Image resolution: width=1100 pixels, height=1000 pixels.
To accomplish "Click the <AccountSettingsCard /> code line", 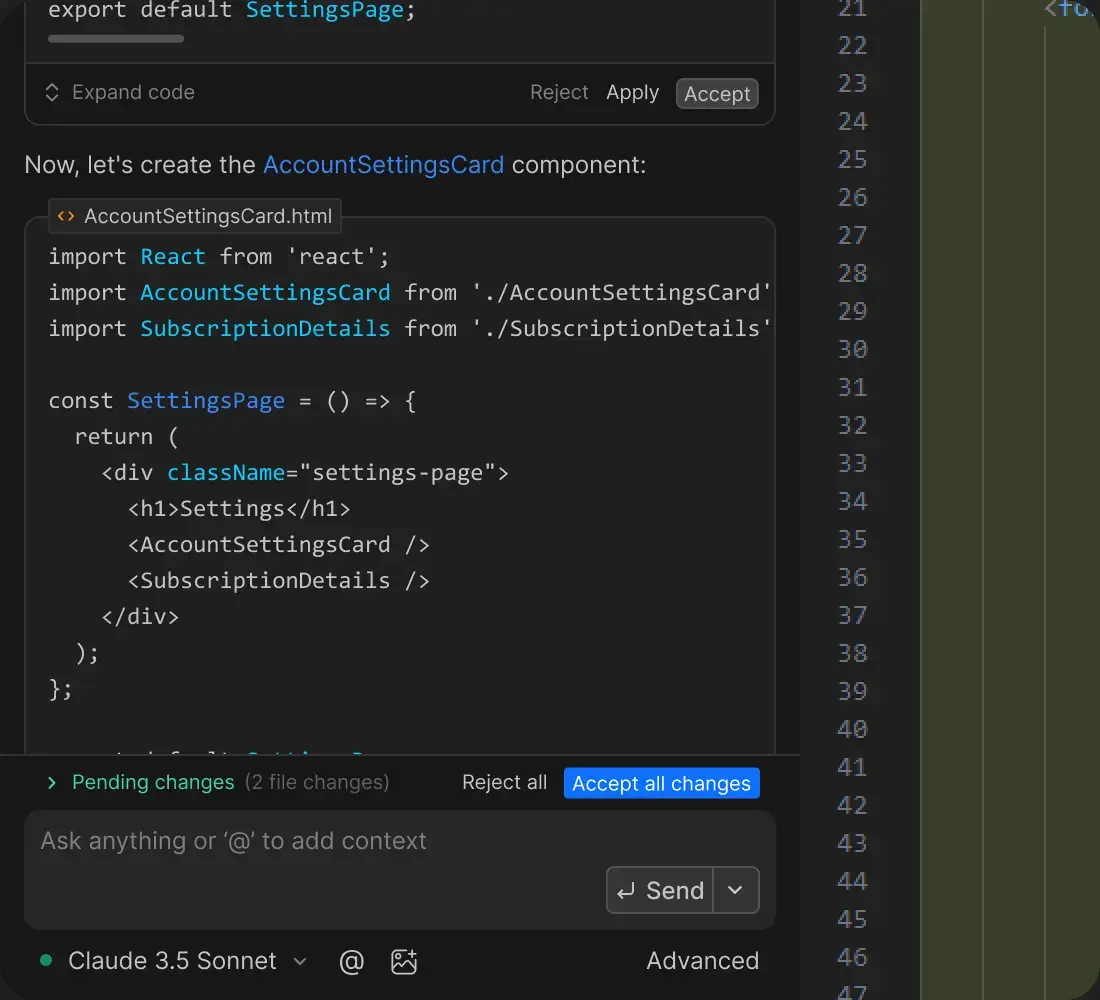I will tap(279, 545).
